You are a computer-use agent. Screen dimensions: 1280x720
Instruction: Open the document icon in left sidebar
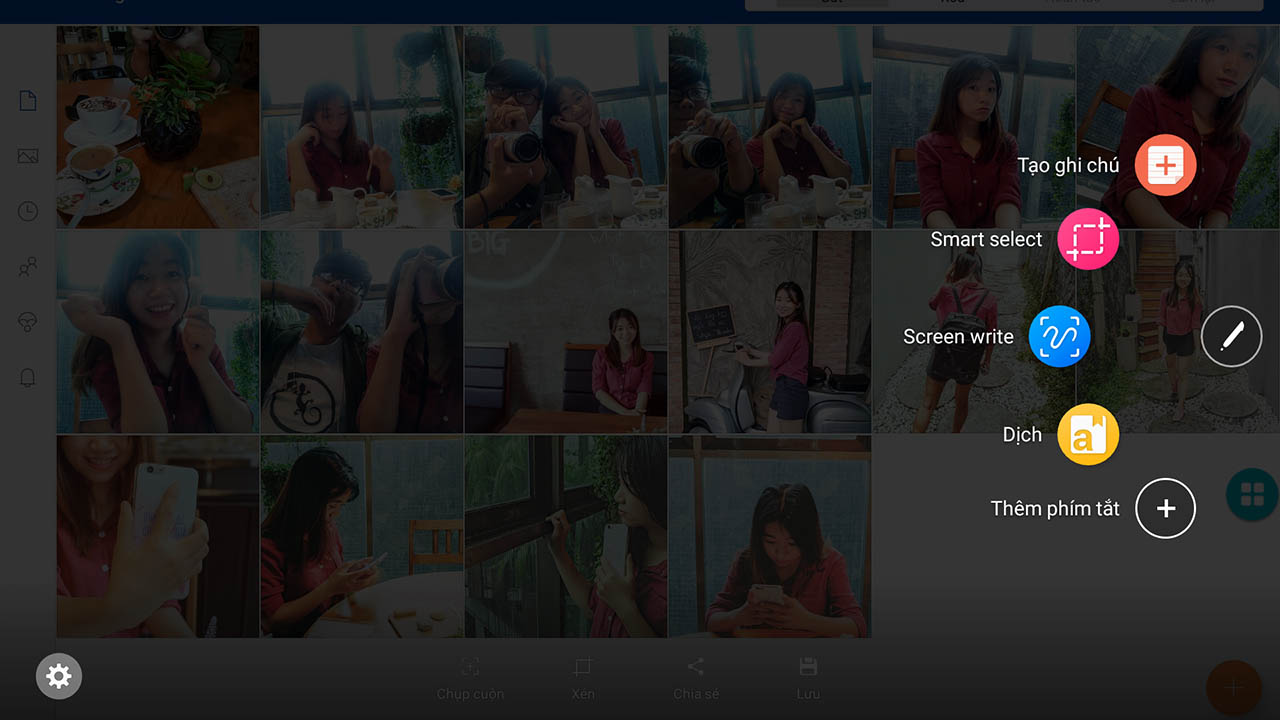click(x=28, y=101)
